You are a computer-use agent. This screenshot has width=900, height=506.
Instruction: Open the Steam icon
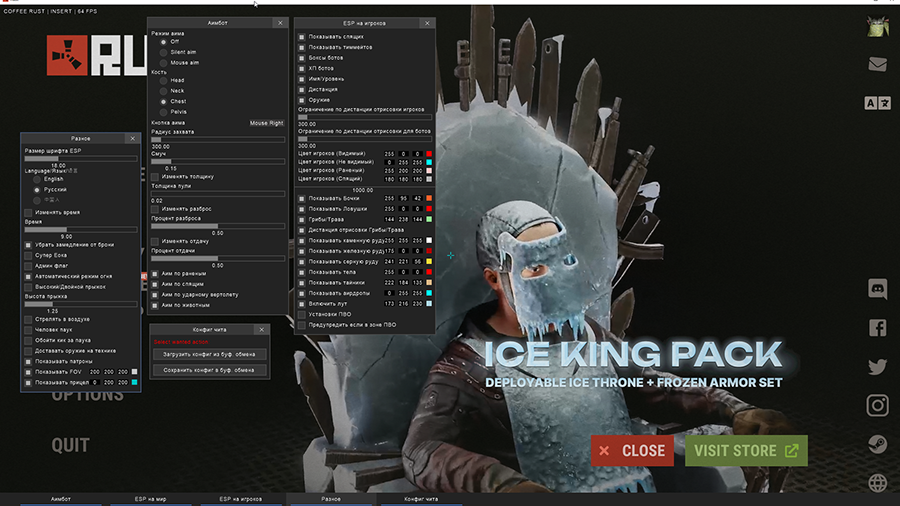[878, 444]
